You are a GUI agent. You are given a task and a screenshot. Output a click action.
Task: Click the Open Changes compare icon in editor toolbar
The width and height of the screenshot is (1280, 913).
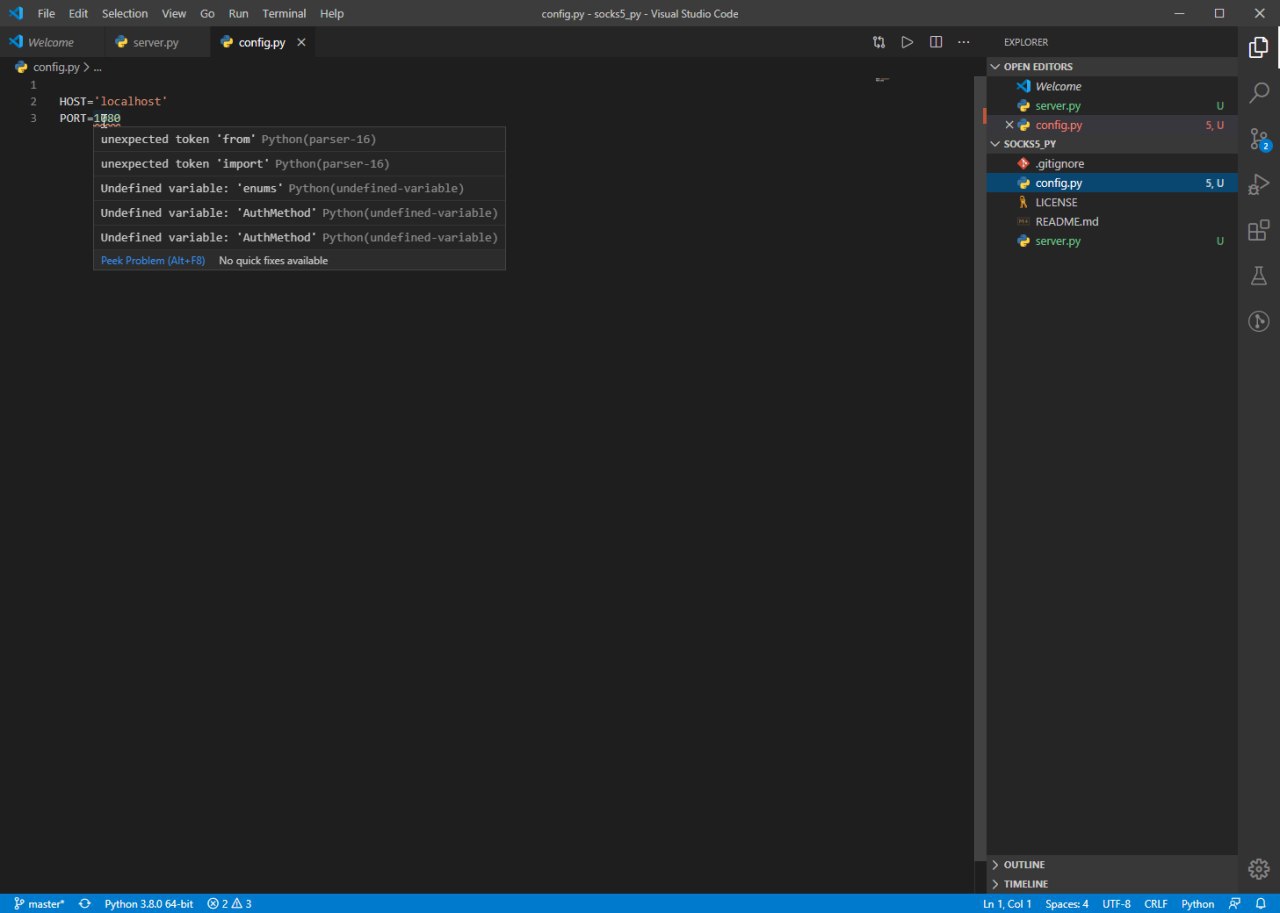(x=878, y=42)
